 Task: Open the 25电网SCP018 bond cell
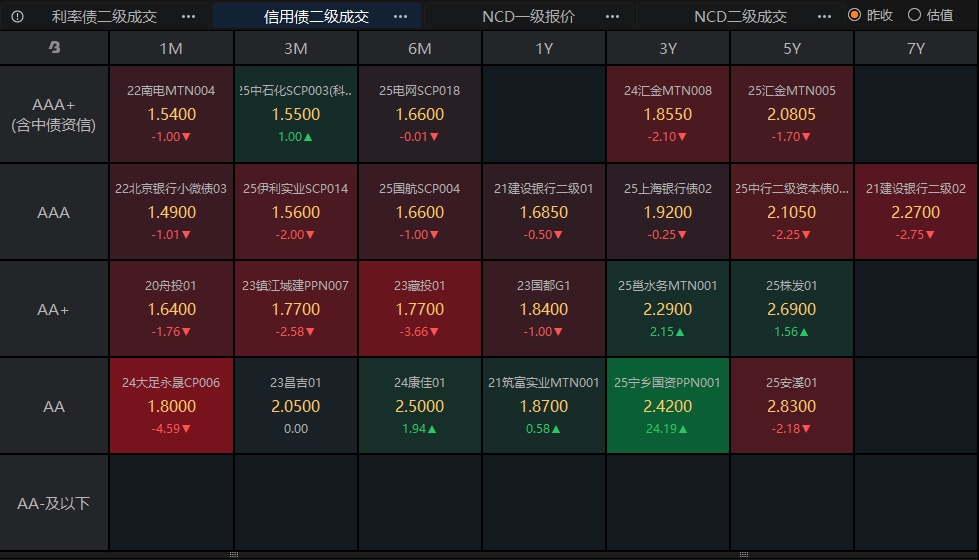(420, 114)
